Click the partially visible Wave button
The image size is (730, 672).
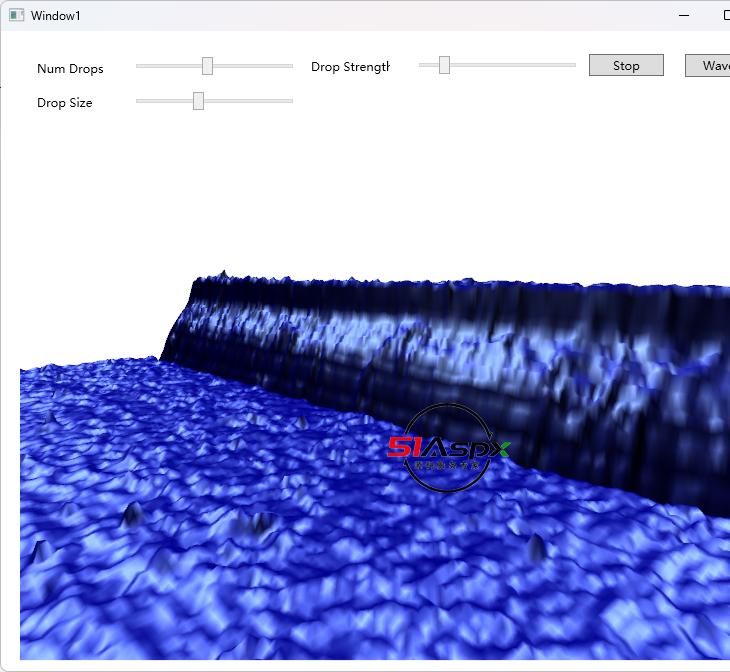click(x=708, y=65)
